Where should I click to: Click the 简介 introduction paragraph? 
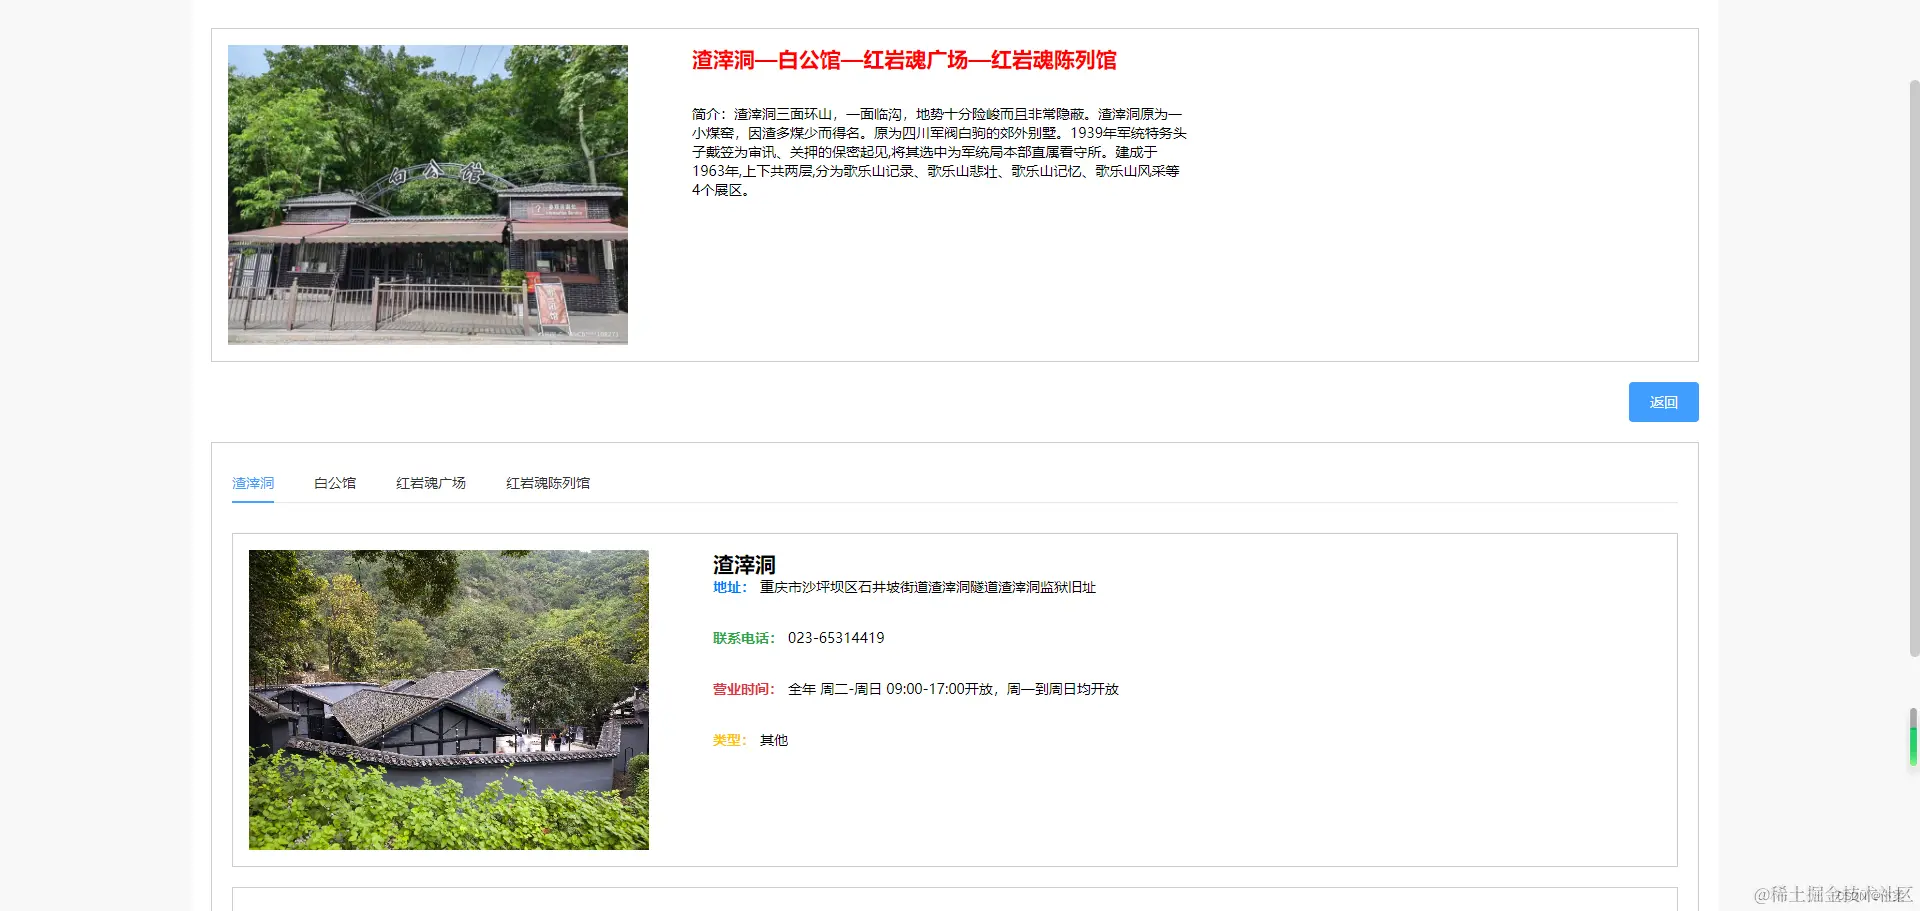[938, 150]
